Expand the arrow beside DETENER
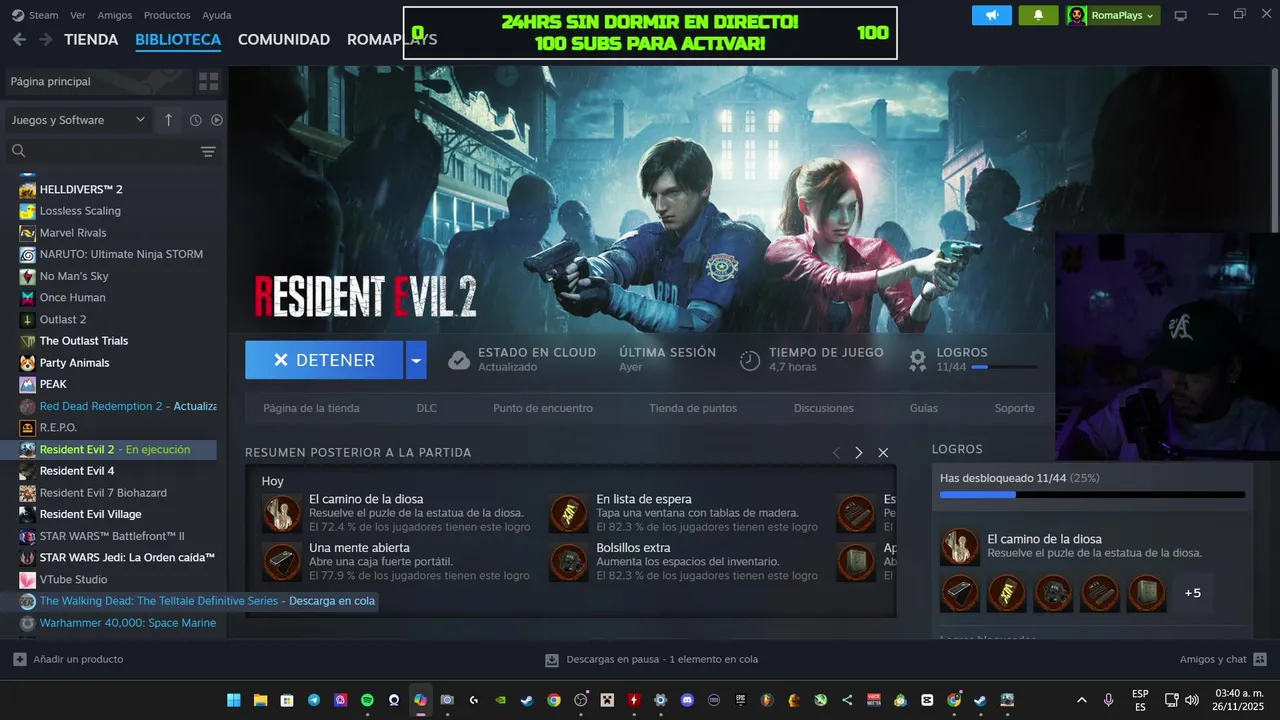1280x720 pixels. tap(416, 360)
